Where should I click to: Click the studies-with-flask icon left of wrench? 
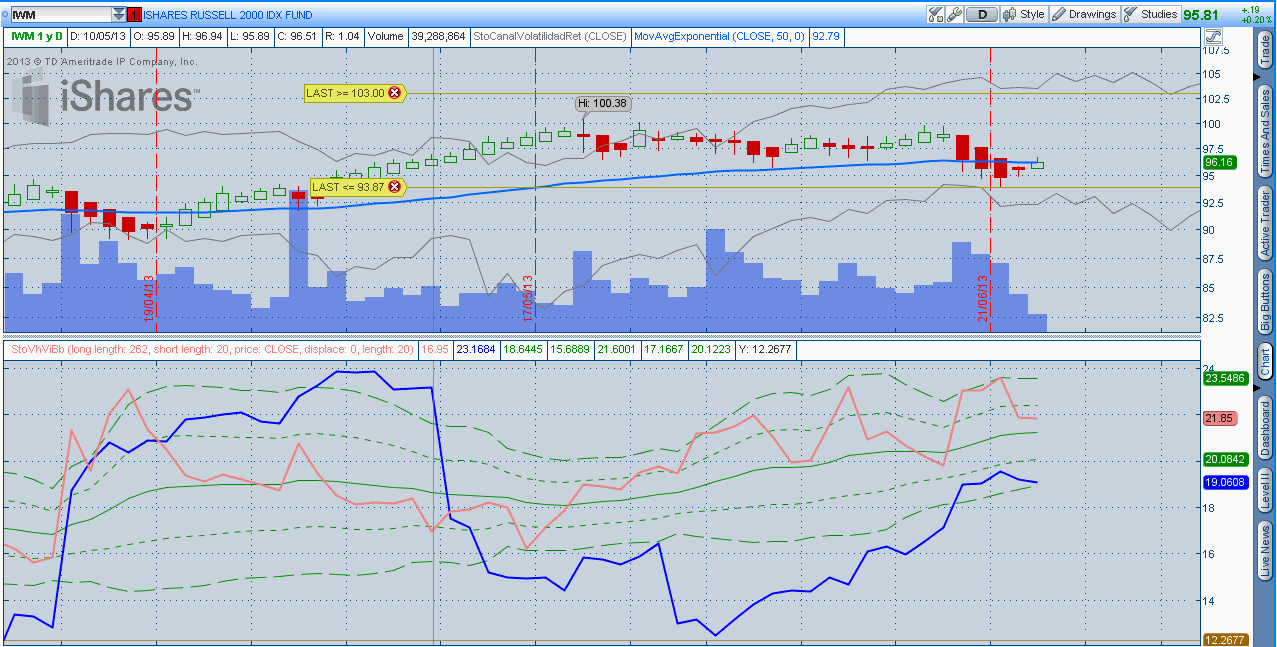coord(936,14)
